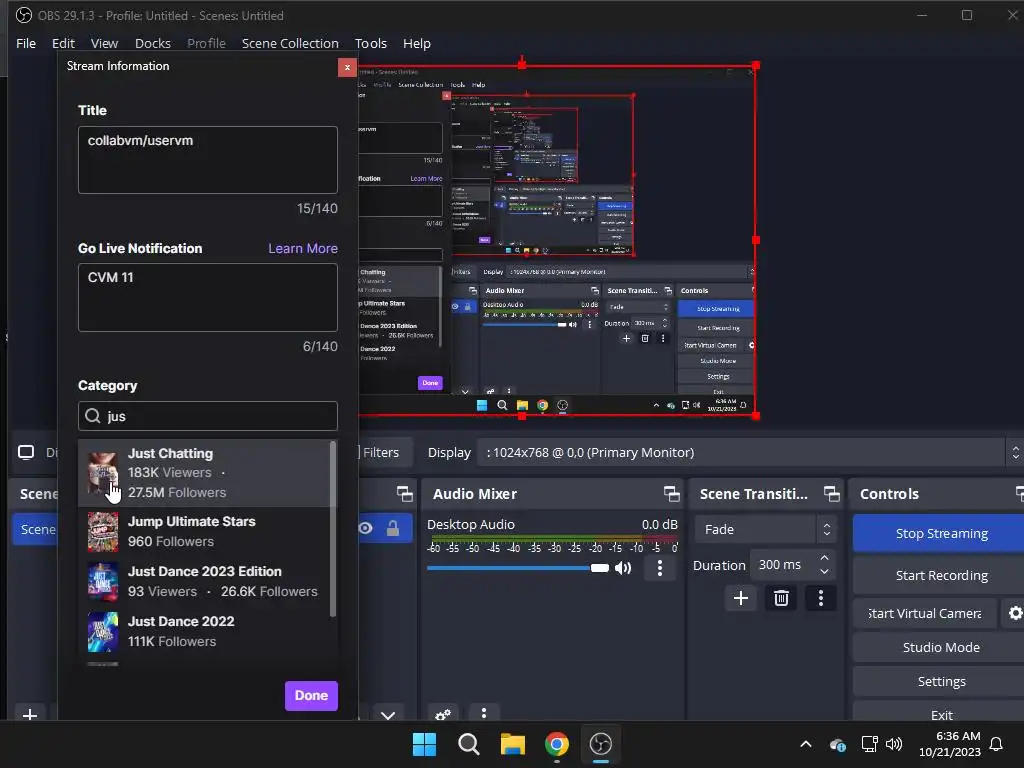Pop out the Sources dock
Image resolution: width=1024 pixels, height=768 pixels.
pyautogui.click(x=404, y=494)
